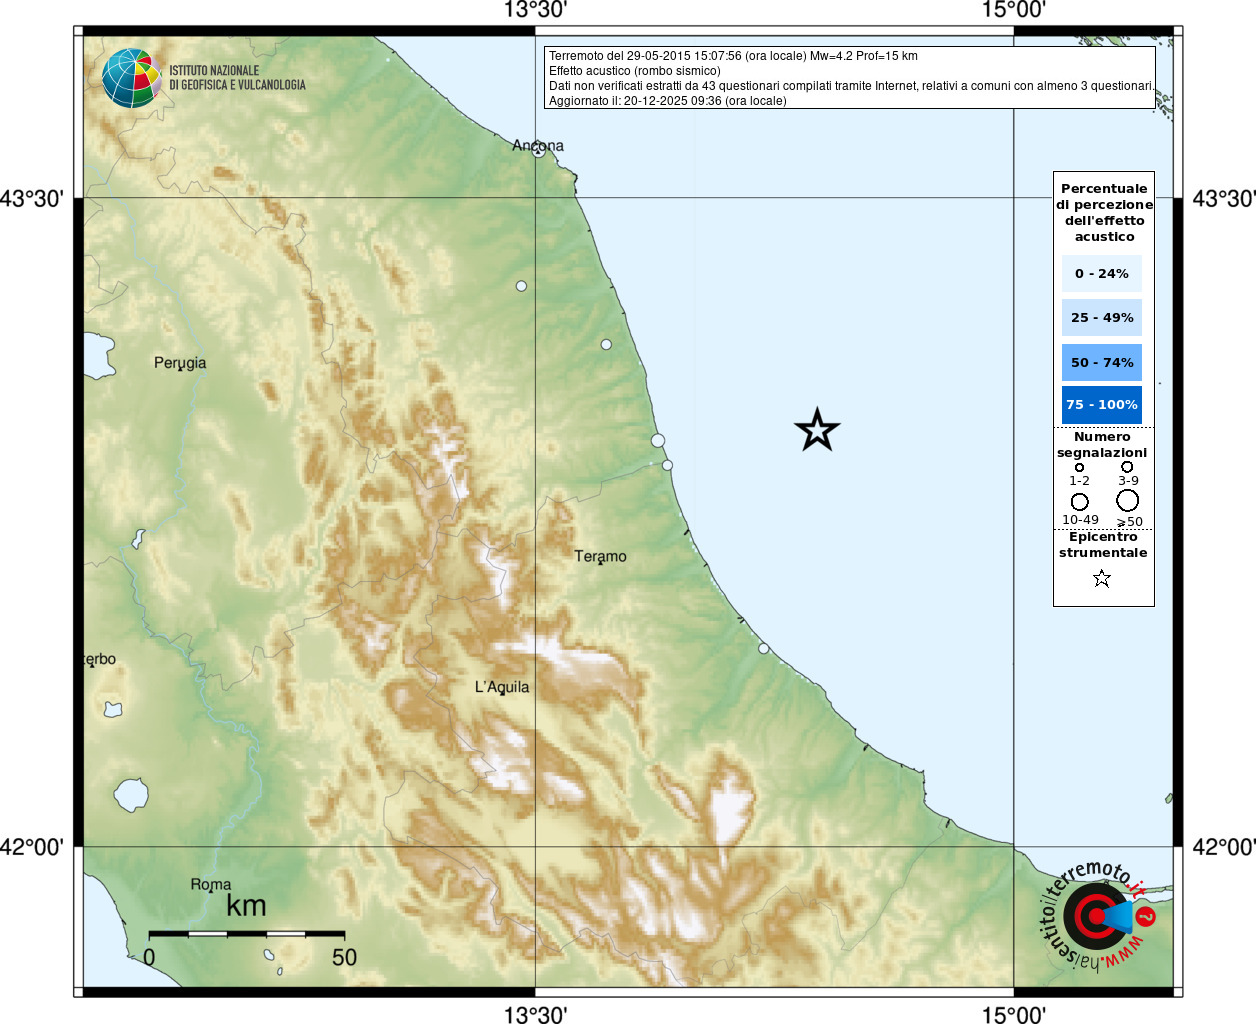Select the 50 - 74% color swatch

pos(1102,362)
